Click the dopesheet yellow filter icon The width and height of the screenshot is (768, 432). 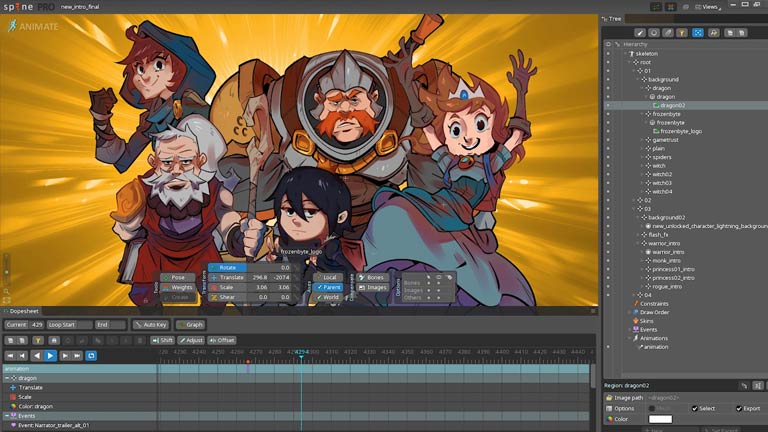tap(38, 340)
